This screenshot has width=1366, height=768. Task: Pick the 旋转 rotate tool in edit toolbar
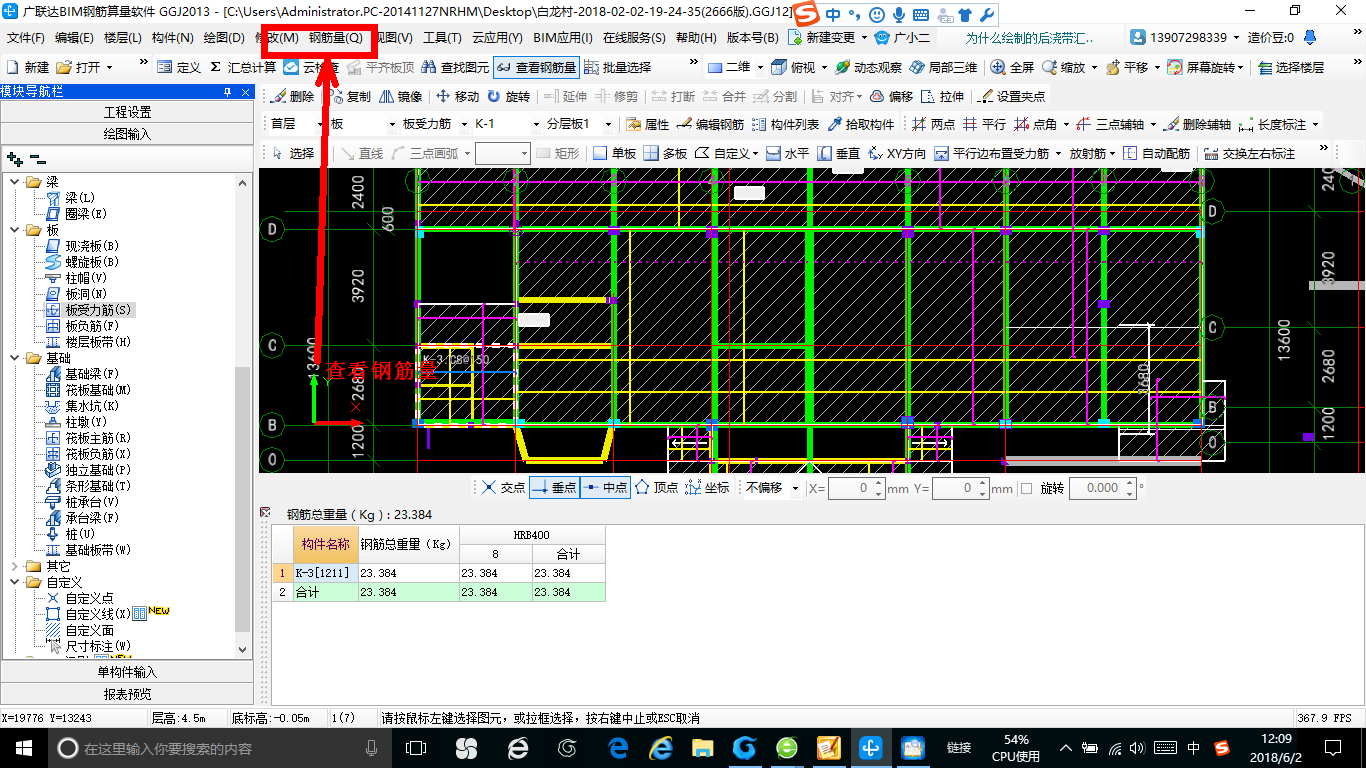[x=509, y=97]
